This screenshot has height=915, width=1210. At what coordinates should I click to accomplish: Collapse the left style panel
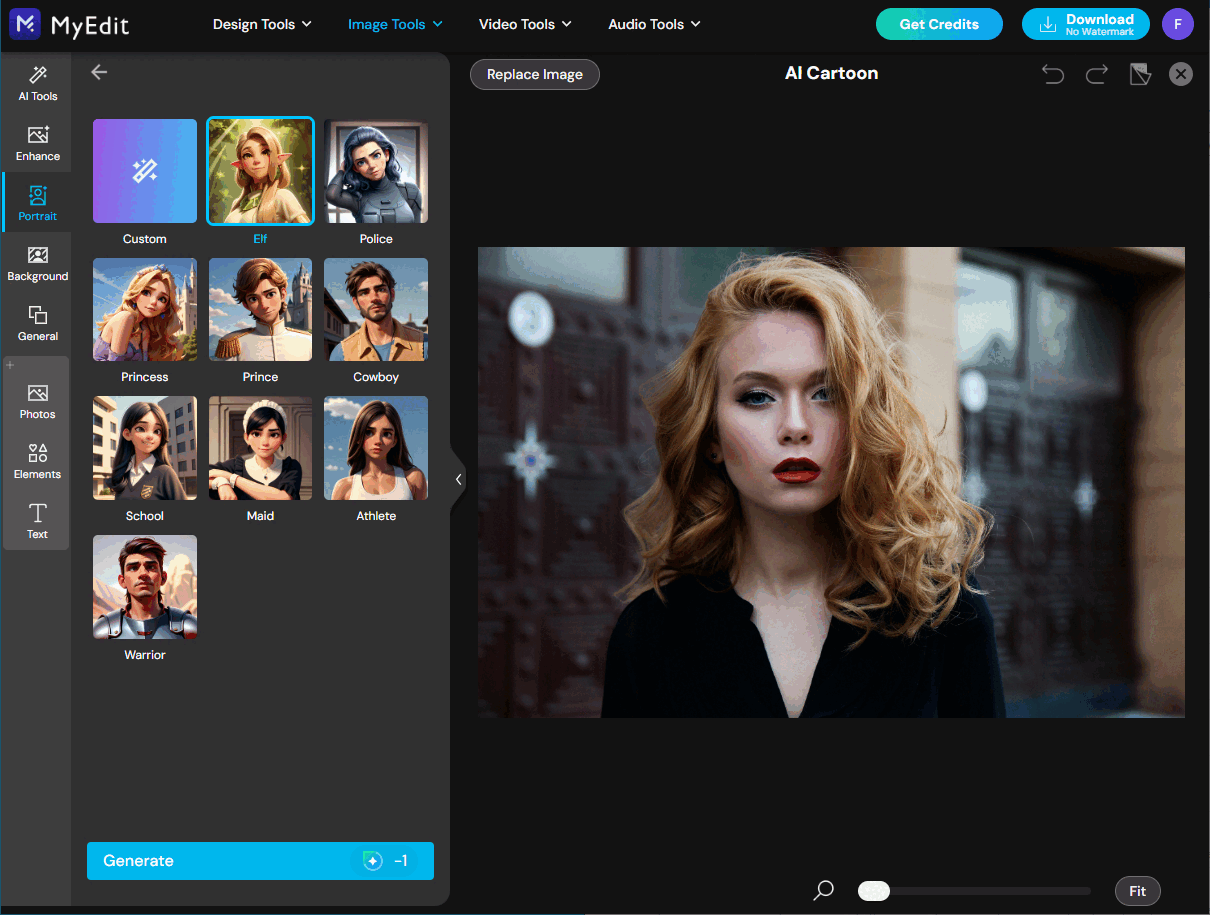point(458,479)
